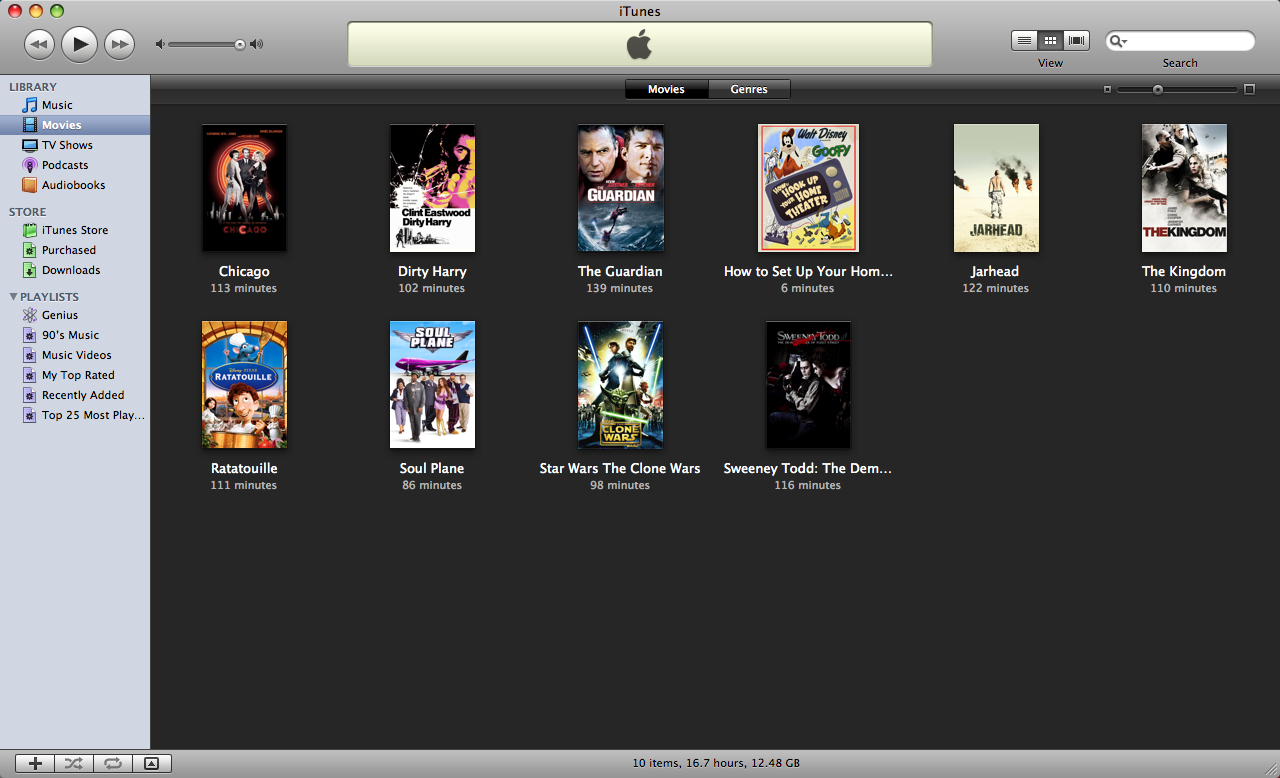Show the artwork viewer panel

152,763
